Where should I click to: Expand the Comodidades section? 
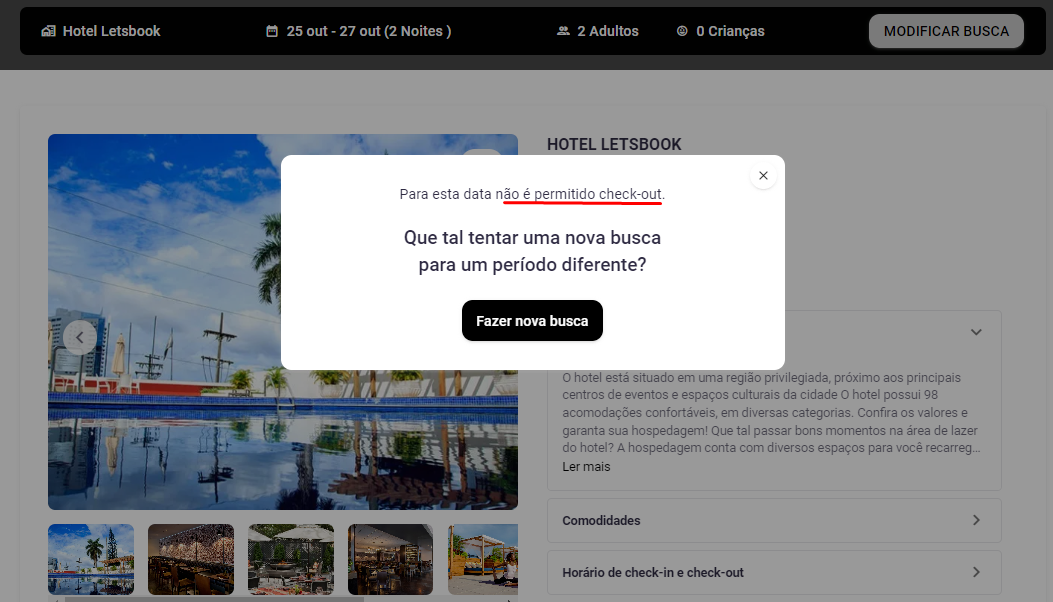[x=774, y=520]
